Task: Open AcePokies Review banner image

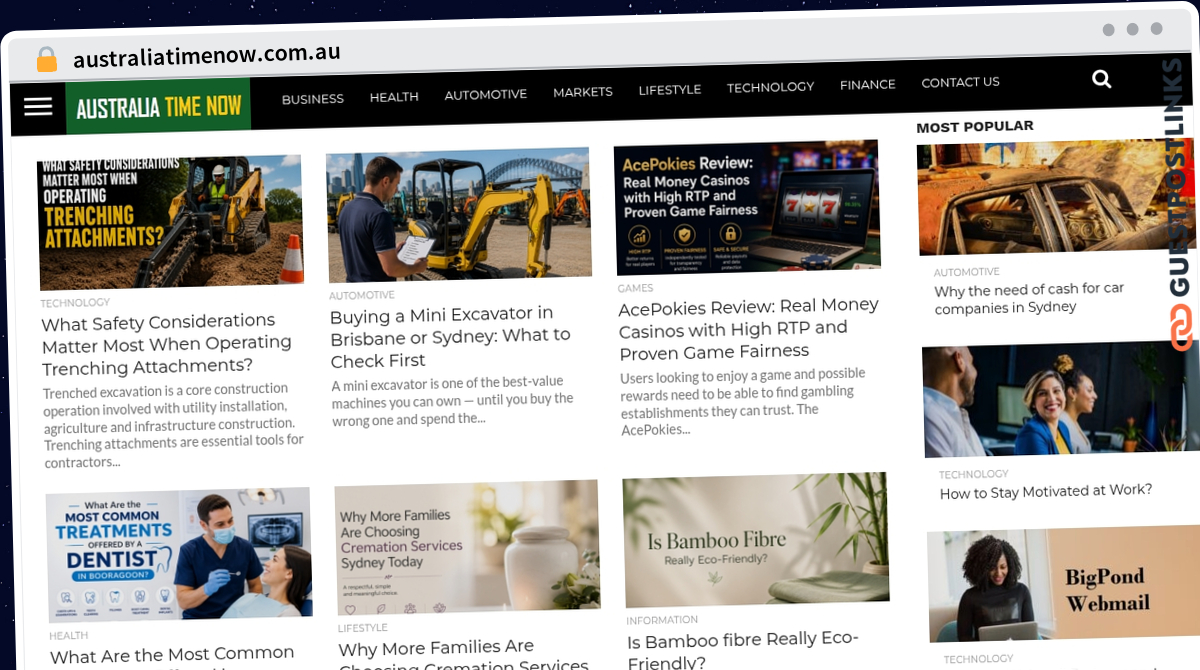Action: pos(748,207)
